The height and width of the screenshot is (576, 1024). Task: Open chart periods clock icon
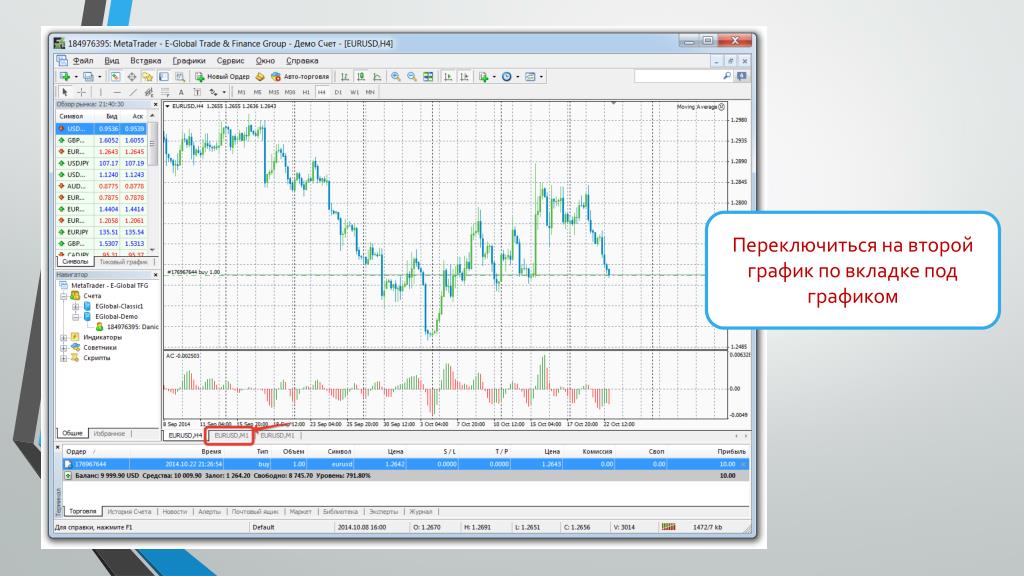[x=507, y=76]
